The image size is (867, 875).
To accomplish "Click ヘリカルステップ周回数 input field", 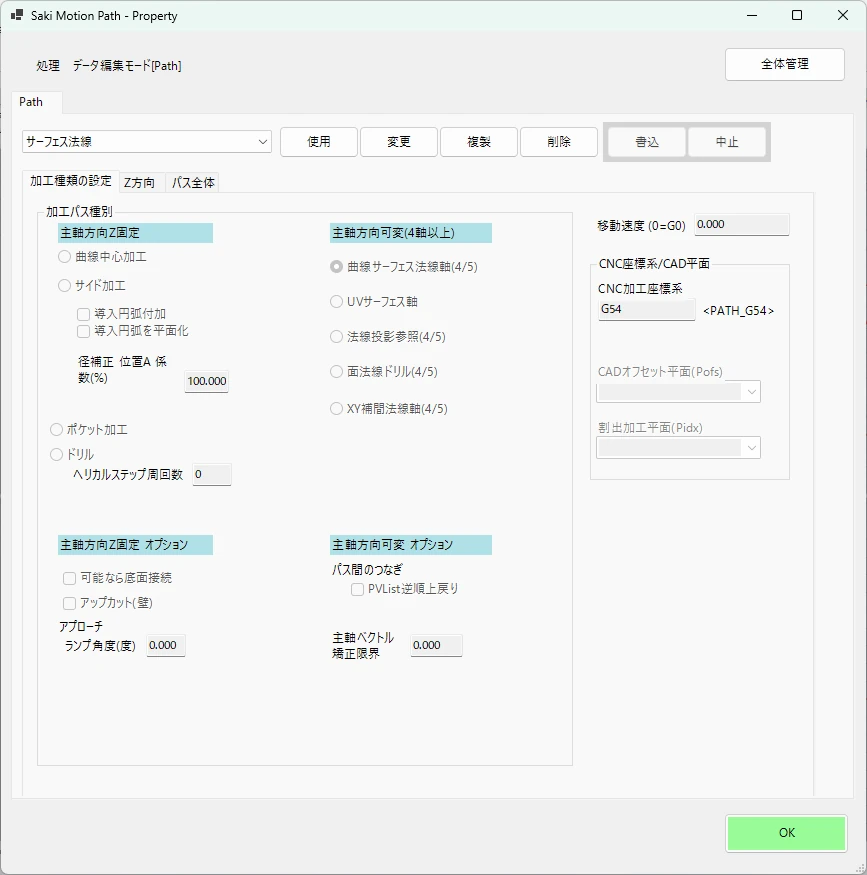I will (212, 474).
